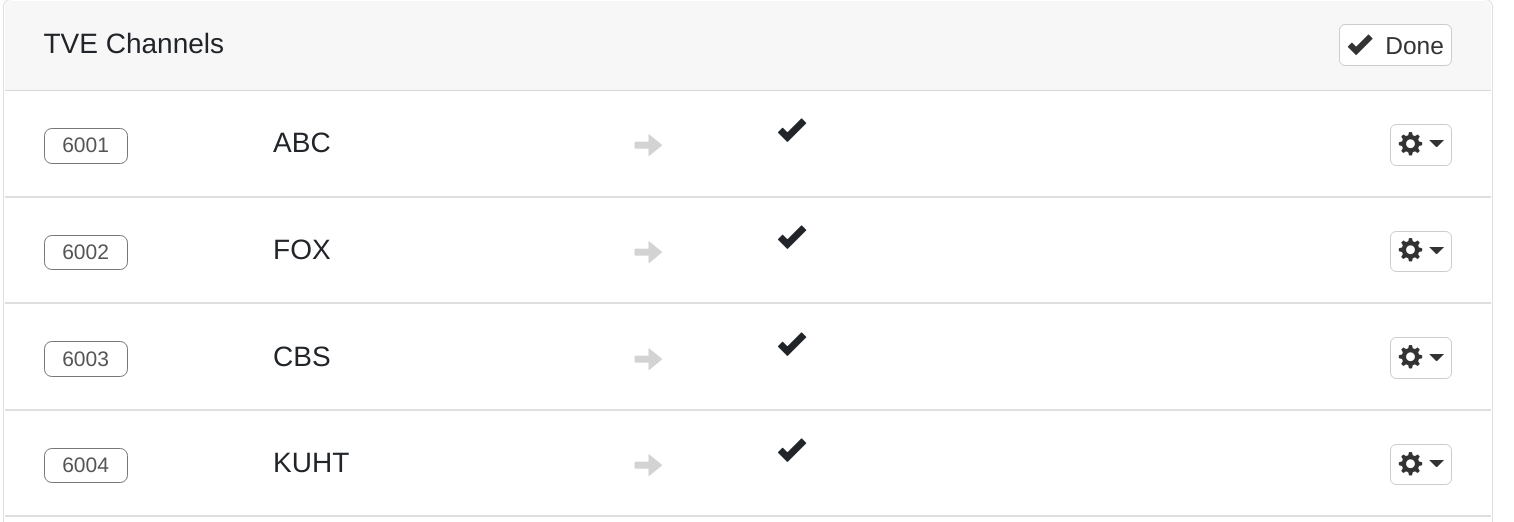Select channel number badge 6003

pos(86,359)
